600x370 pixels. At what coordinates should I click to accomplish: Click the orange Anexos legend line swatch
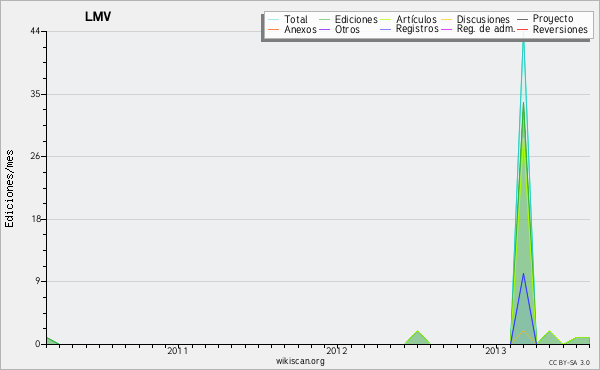pos(274,29)
